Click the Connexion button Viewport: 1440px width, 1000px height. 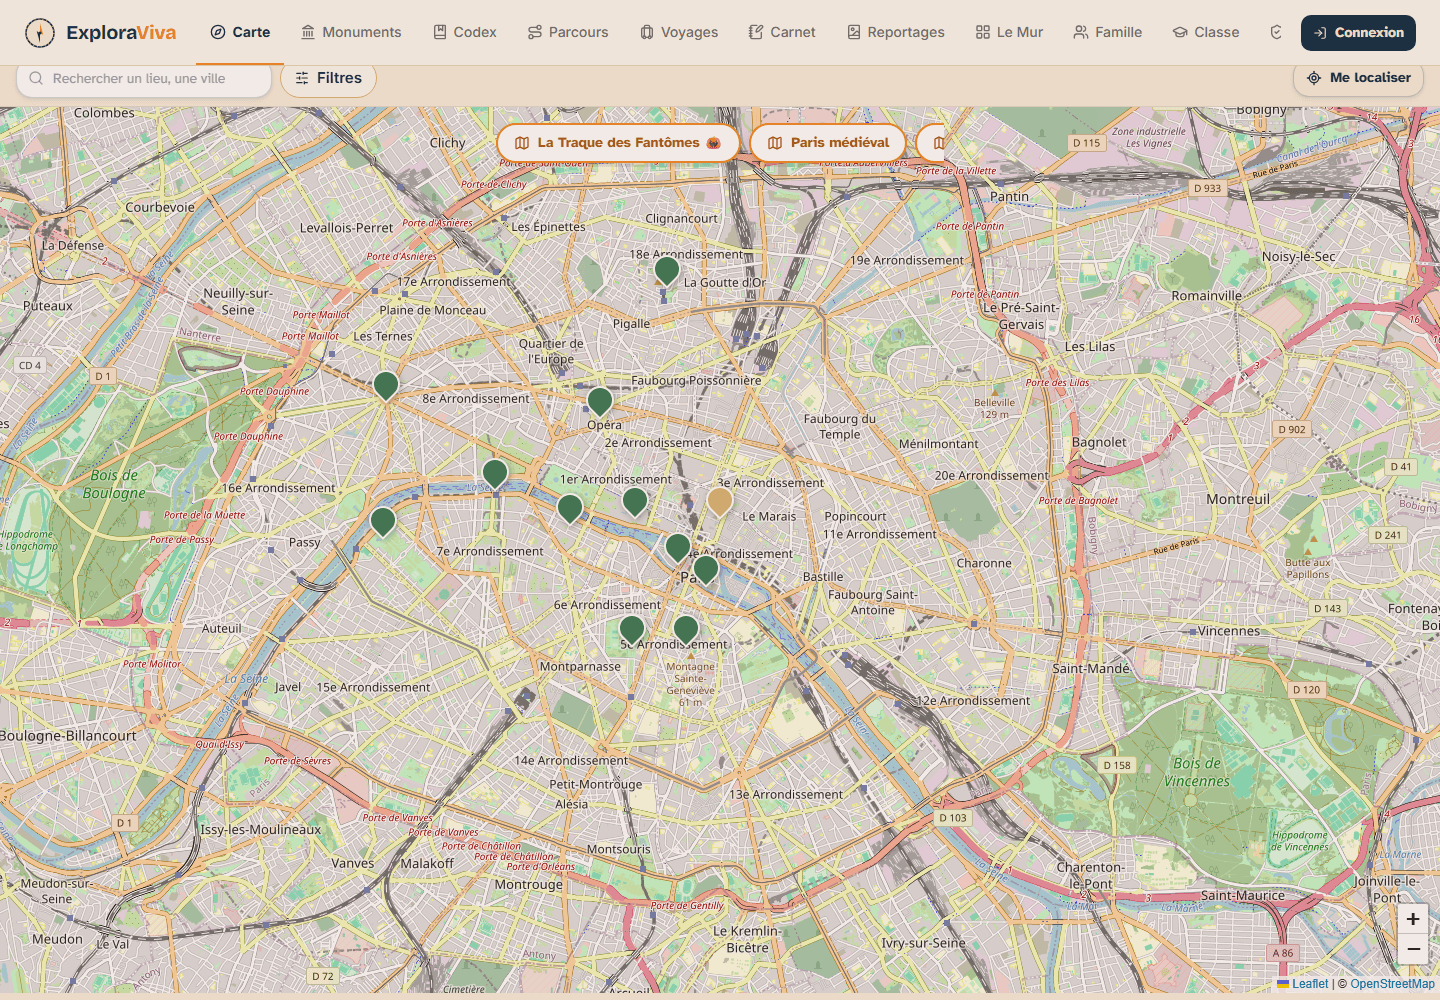1358,33
